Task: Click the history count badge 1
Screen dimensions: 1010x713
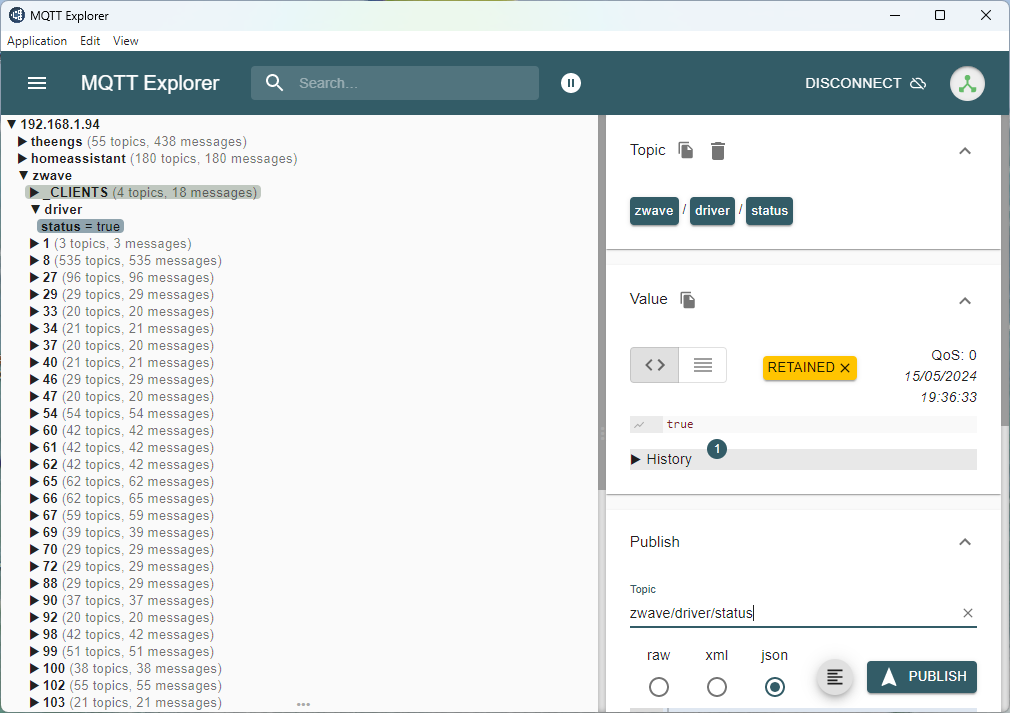Action: (x=717, y=449)
